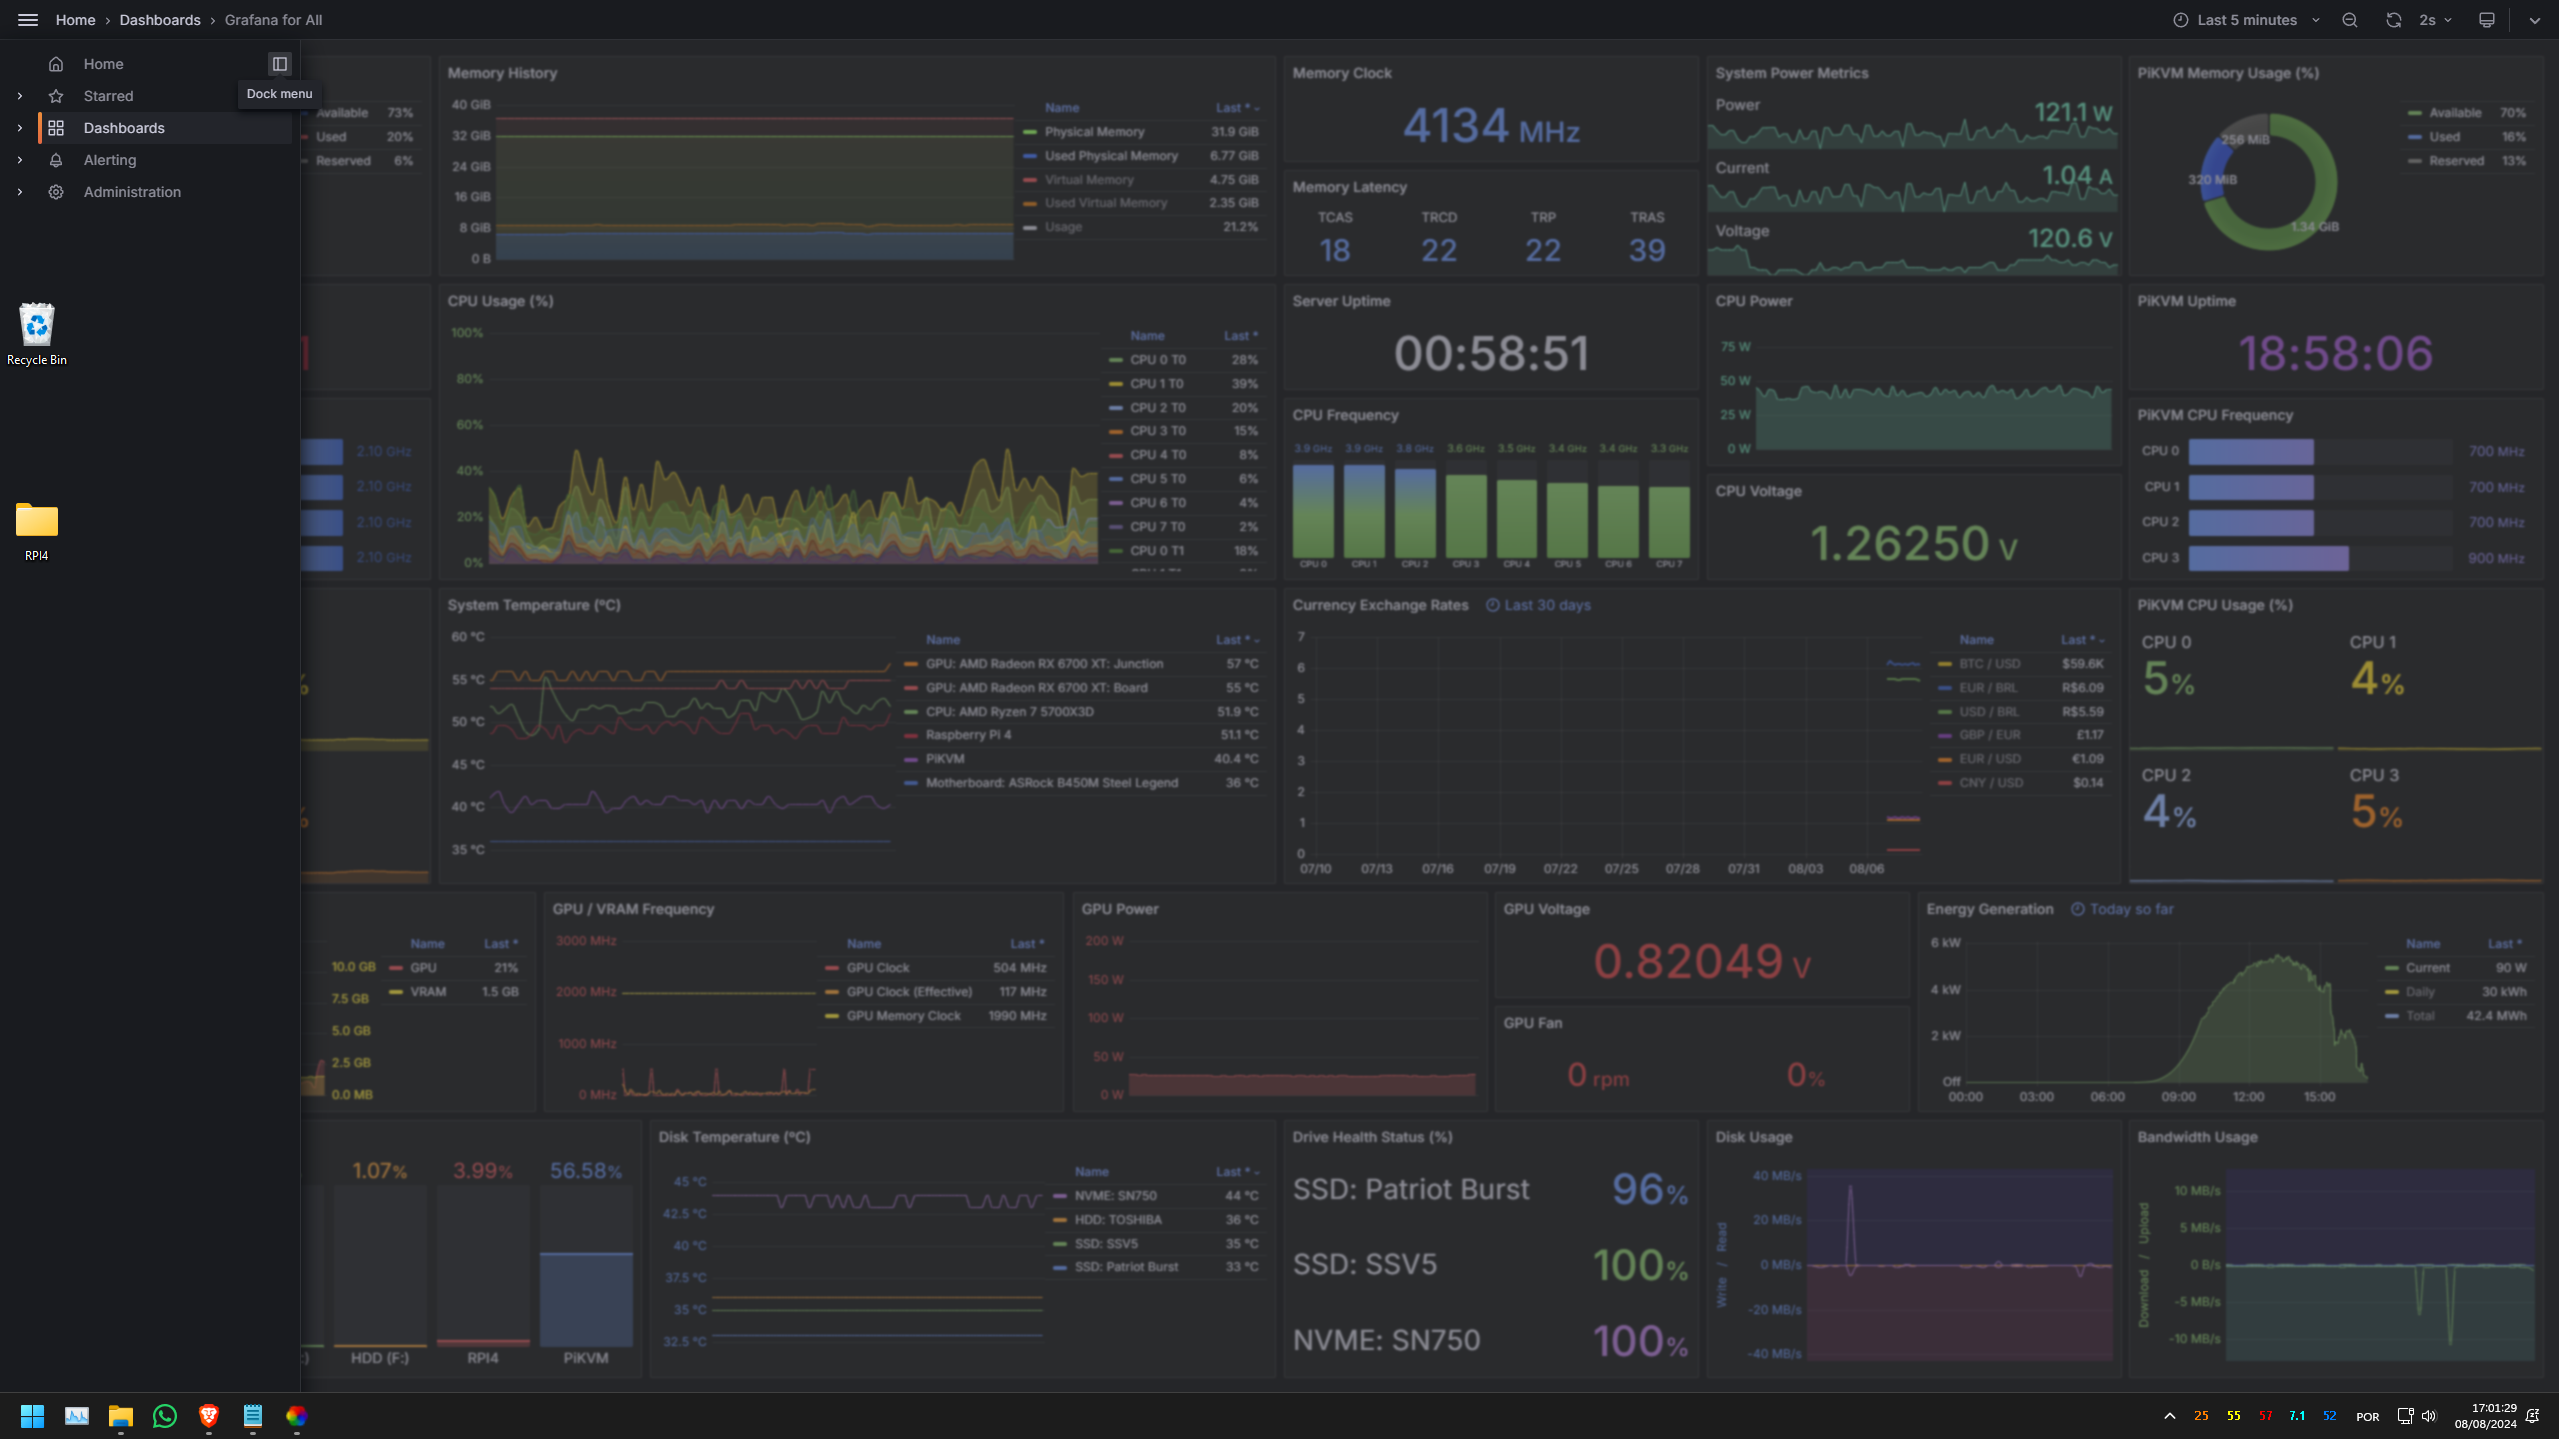
Task: Open the Last 5 minutes time picker
Action: point(2246,20)
